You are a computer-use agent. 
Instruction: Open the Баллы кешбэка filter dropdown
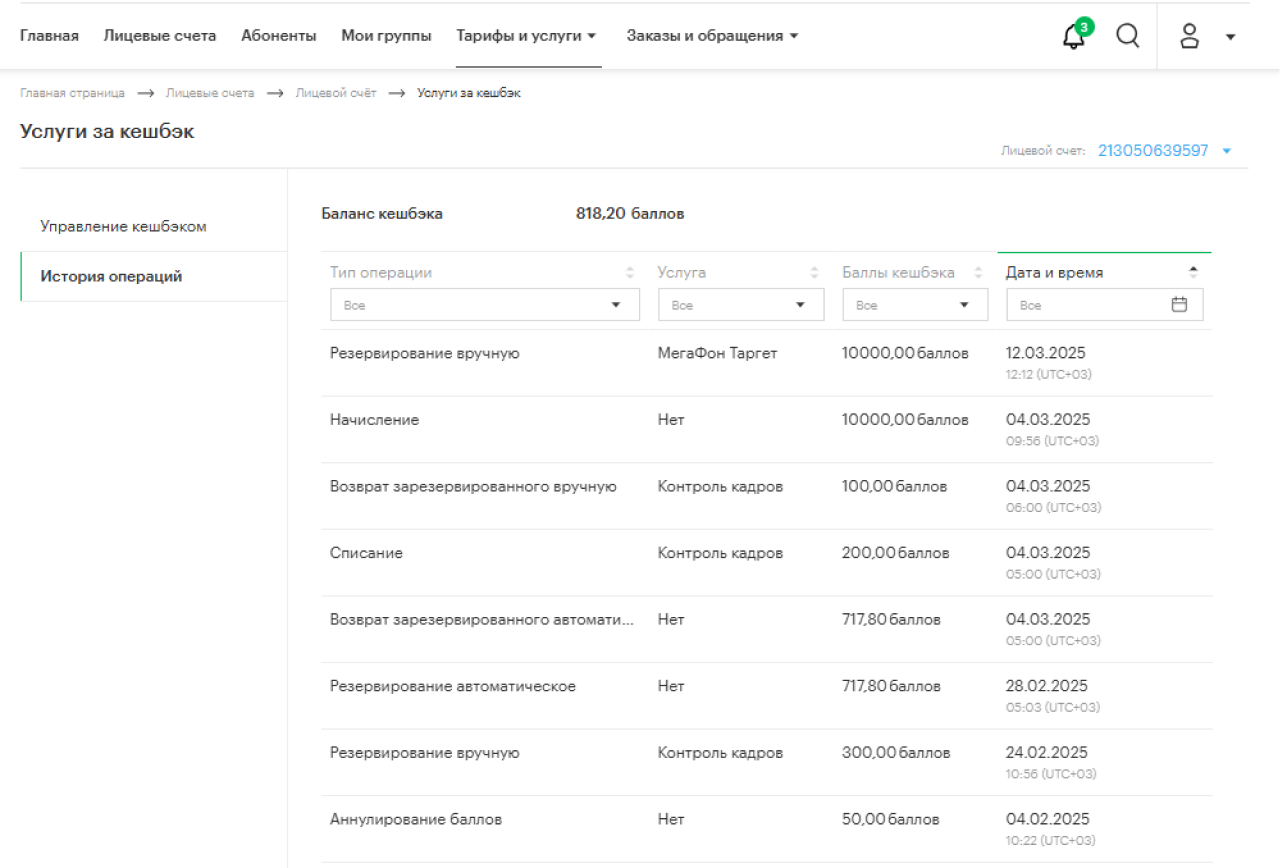pyautogui.click(x=915, y=305)
